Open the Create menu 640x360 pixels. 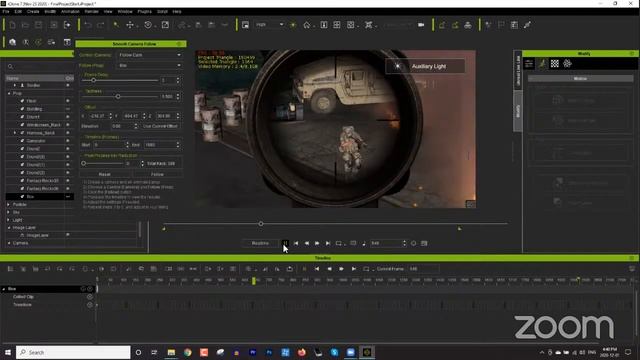click(x=33, y=11)
